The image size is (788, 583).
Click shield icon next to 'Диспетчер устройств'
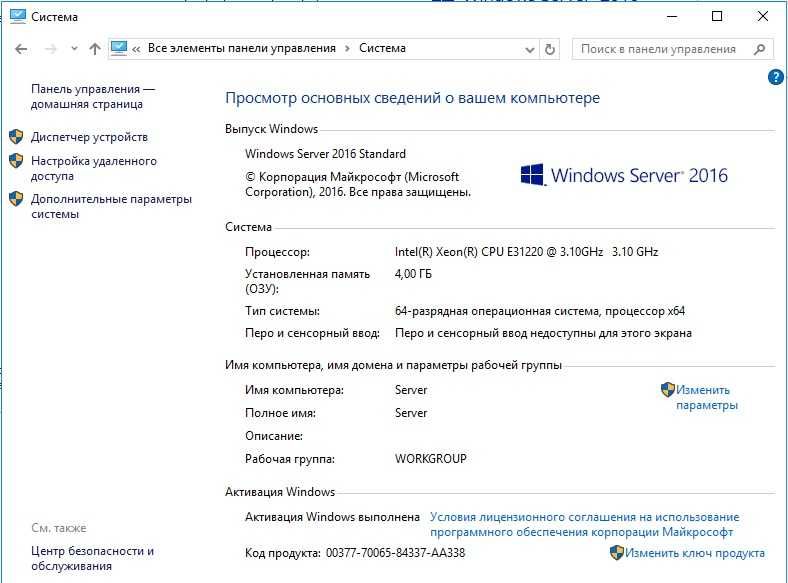click(16, 136)
